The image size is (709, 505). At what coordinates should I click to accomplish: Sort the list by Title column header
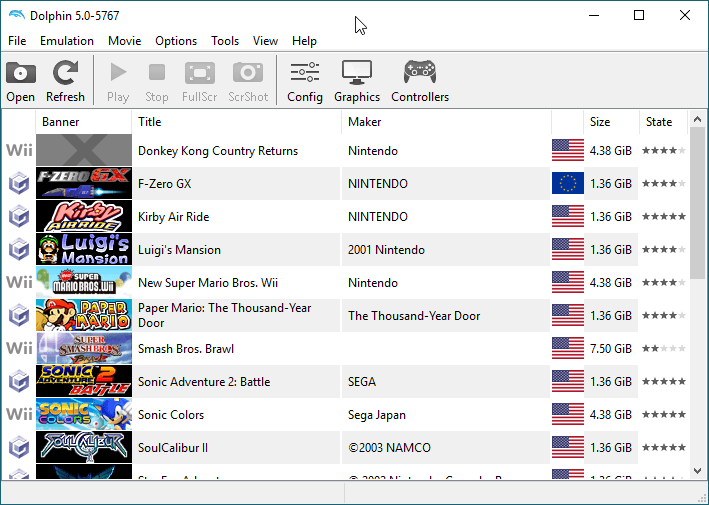pyautogui.click(x=236, y=122)
